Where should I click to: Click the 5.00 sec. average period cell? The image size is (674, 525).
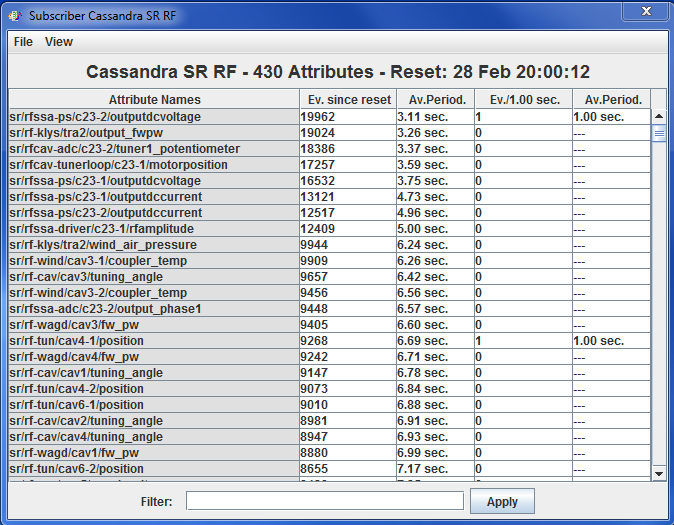click(x=436, y=229)
